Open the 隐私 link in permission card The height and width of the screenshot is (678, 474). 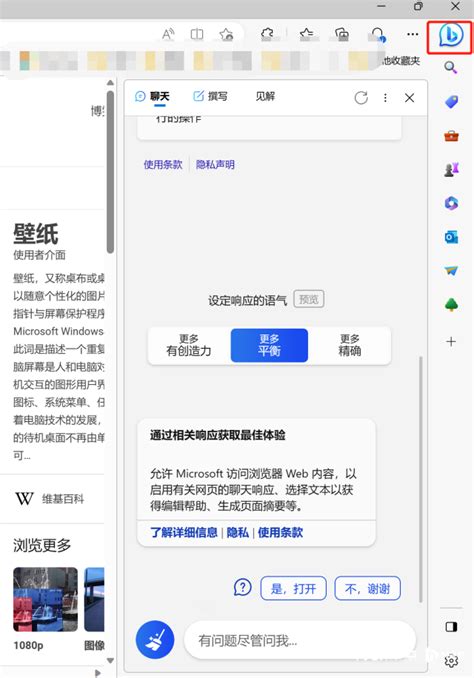tap(238, 532)
